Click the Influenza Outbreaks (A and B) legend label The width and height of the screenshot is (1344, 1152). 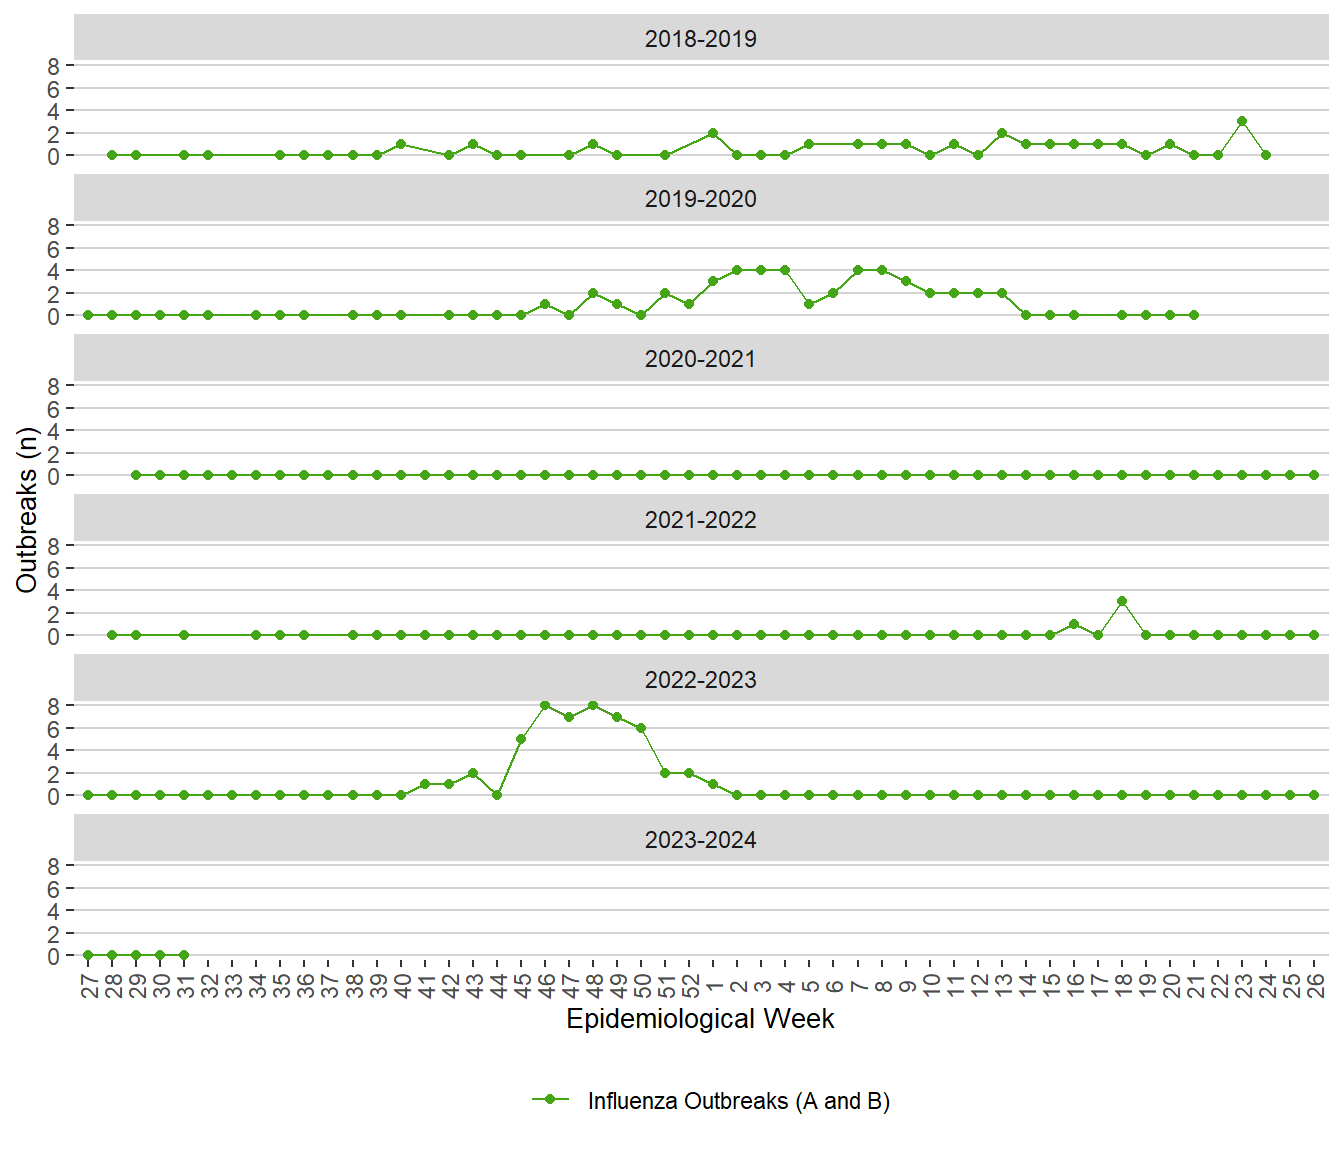(738, 1101)
